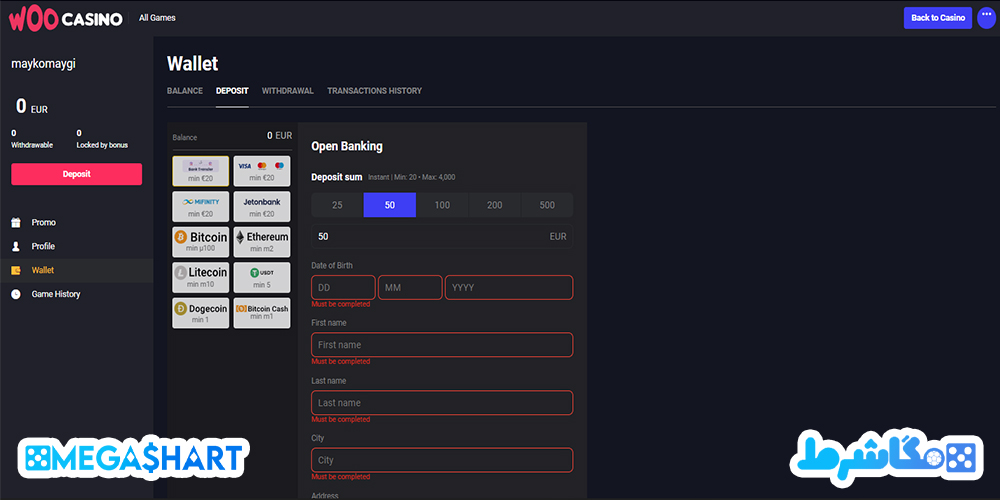Click the First name input field

click(x=442, y=345)
